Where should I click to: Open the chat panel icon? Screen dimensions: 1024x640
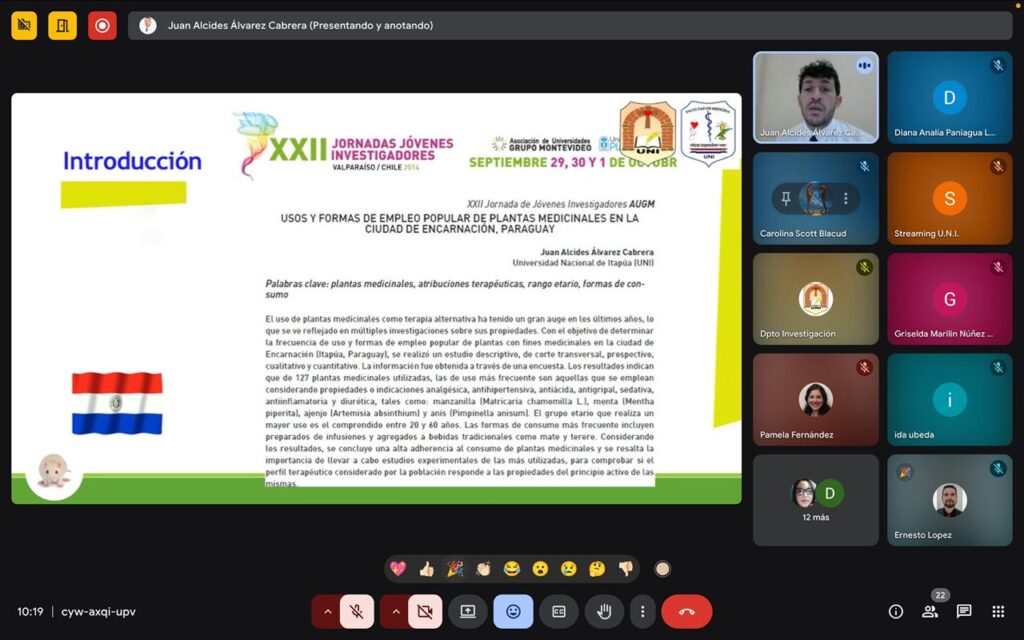click(x=964, y=611)
